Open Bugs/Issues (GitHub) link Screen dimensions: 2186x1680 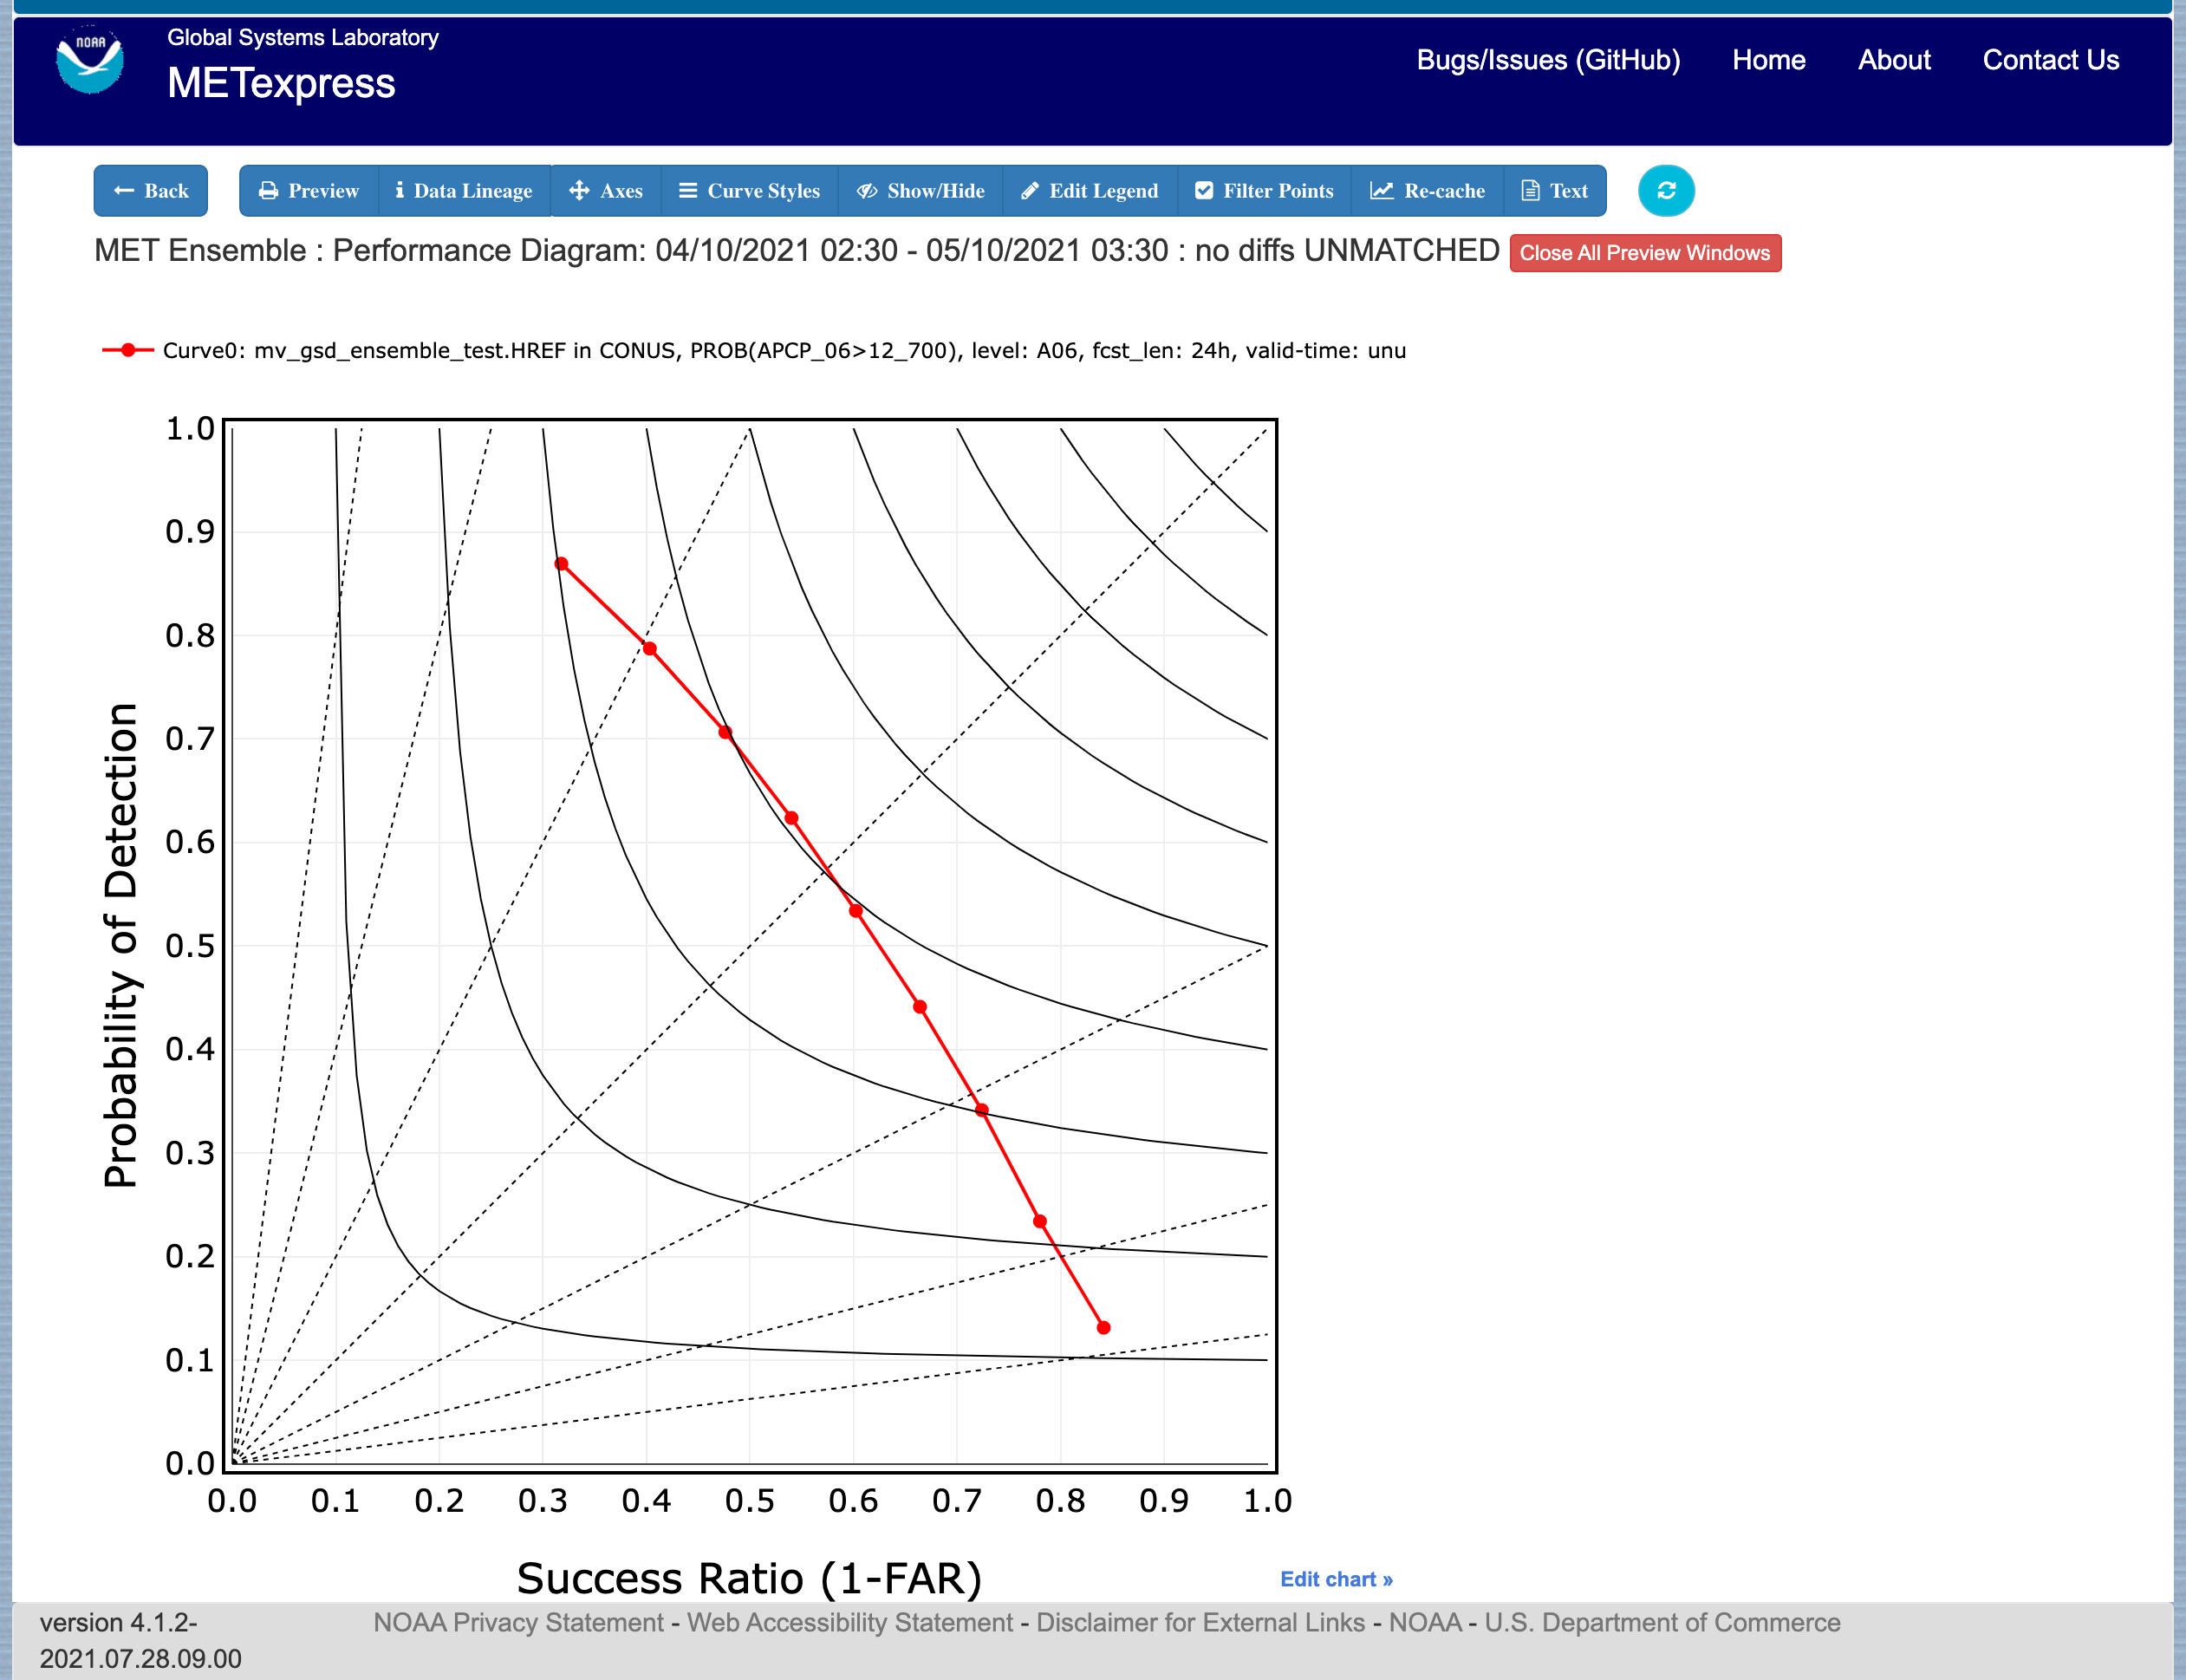coord(1548,60)
